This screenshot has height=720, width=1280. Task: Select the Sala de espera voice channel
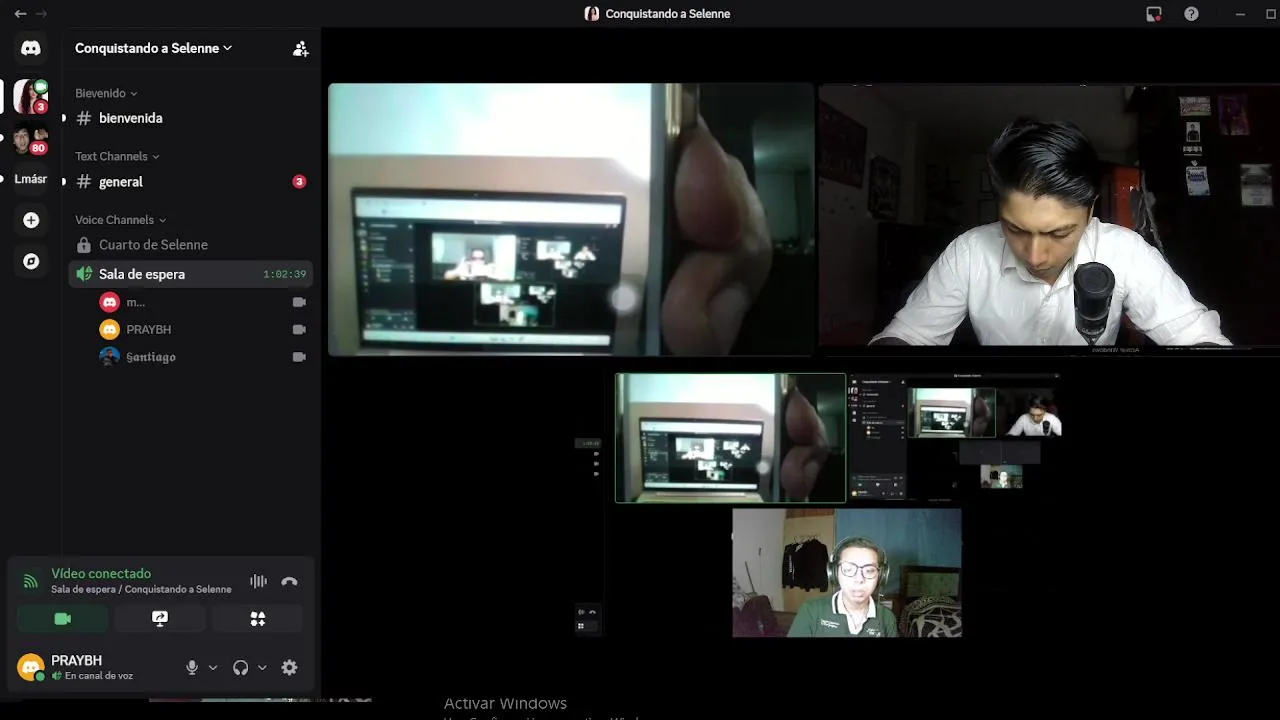point(190,274)
